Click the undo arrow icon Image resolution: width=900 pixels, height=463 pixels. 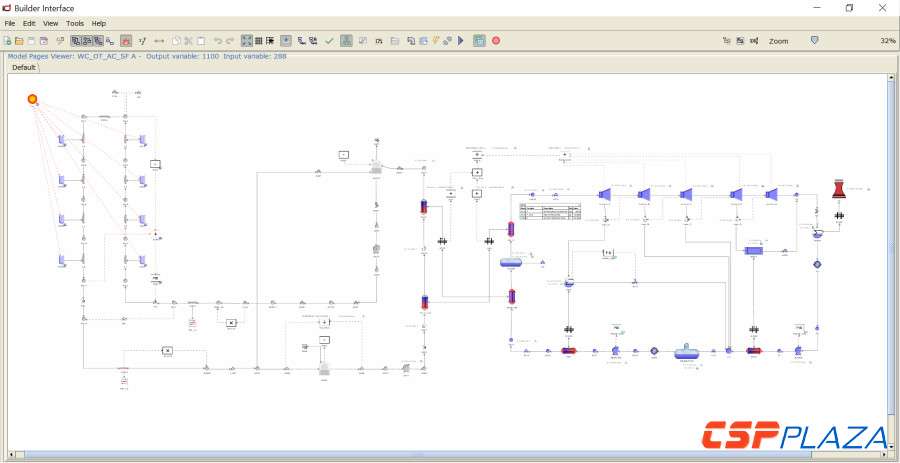[218, 41]
